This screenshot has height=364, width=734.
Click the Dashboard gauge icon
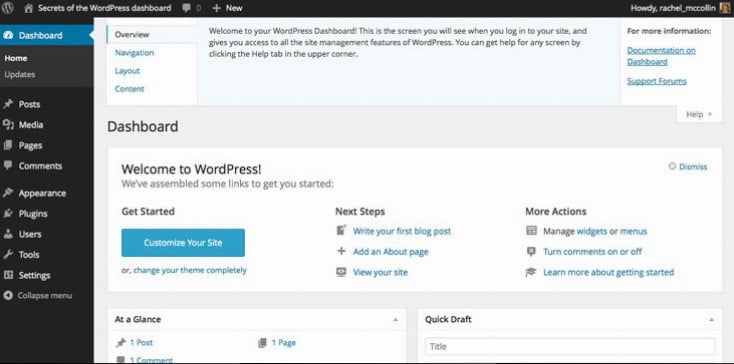point(8,35)
